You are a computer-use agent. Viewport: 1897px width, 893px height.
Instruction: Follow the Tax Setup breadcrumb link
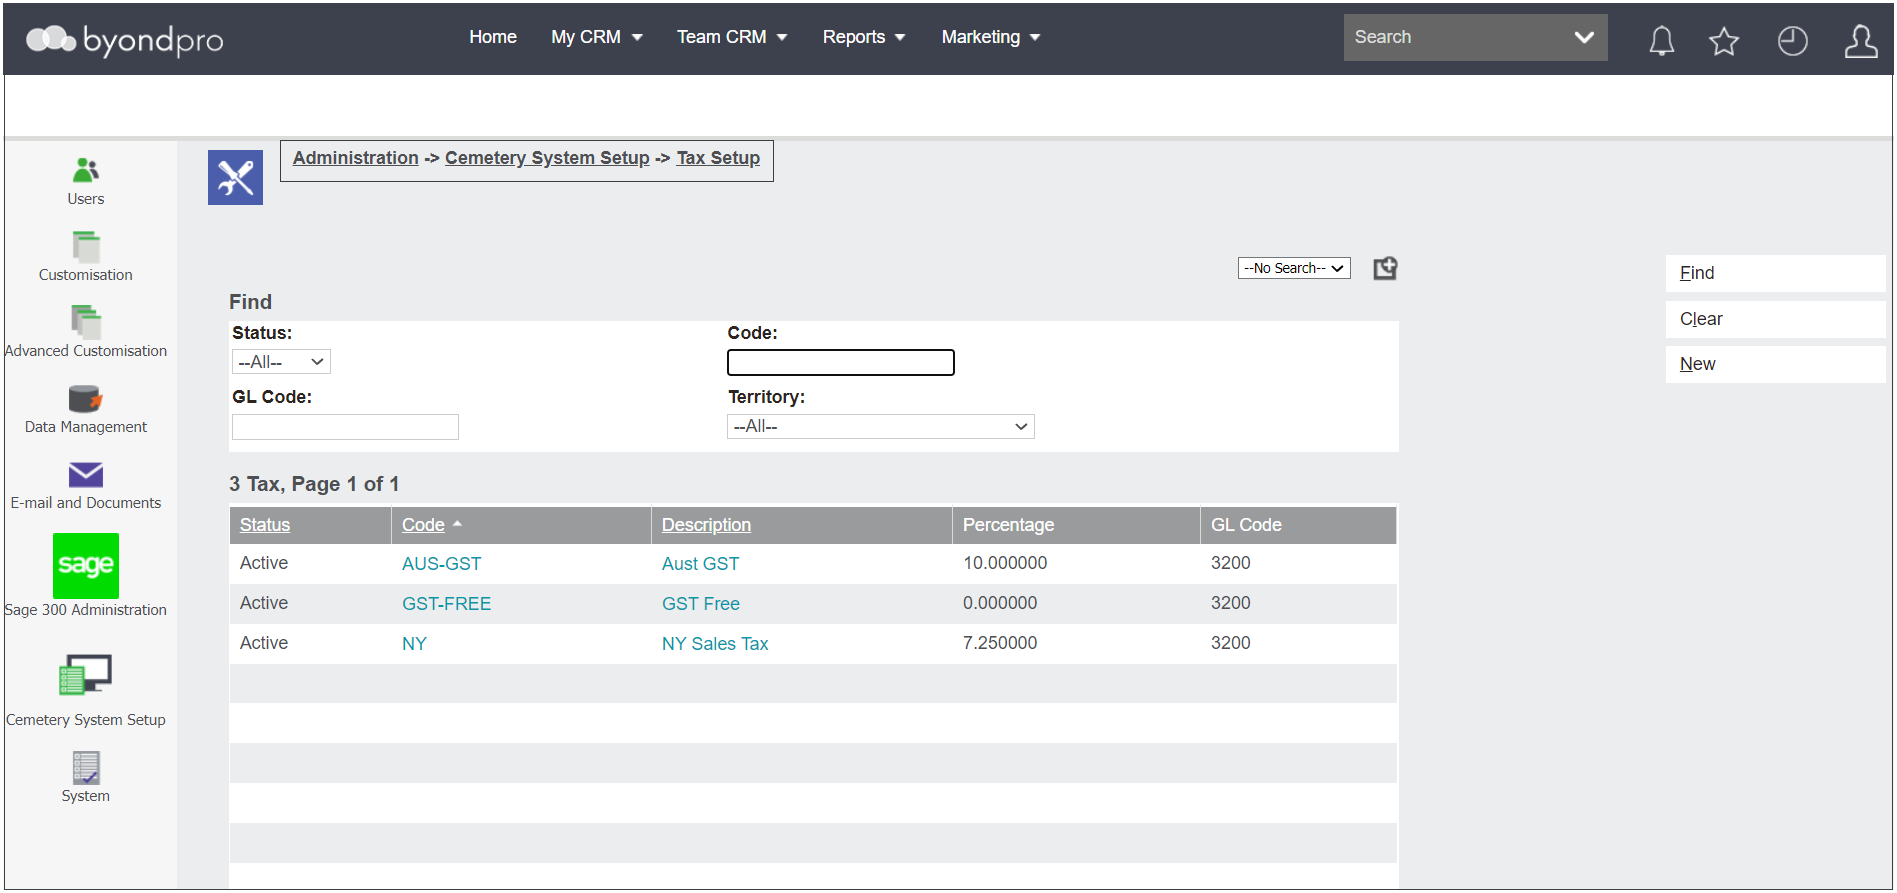(x=718, y=158)
